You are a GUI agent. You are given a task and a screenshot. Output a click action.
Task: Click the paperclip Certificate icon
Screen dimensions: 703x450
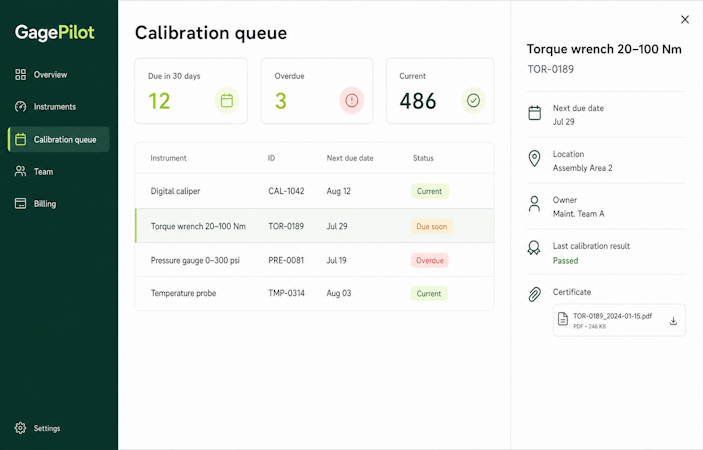[534, 294]
